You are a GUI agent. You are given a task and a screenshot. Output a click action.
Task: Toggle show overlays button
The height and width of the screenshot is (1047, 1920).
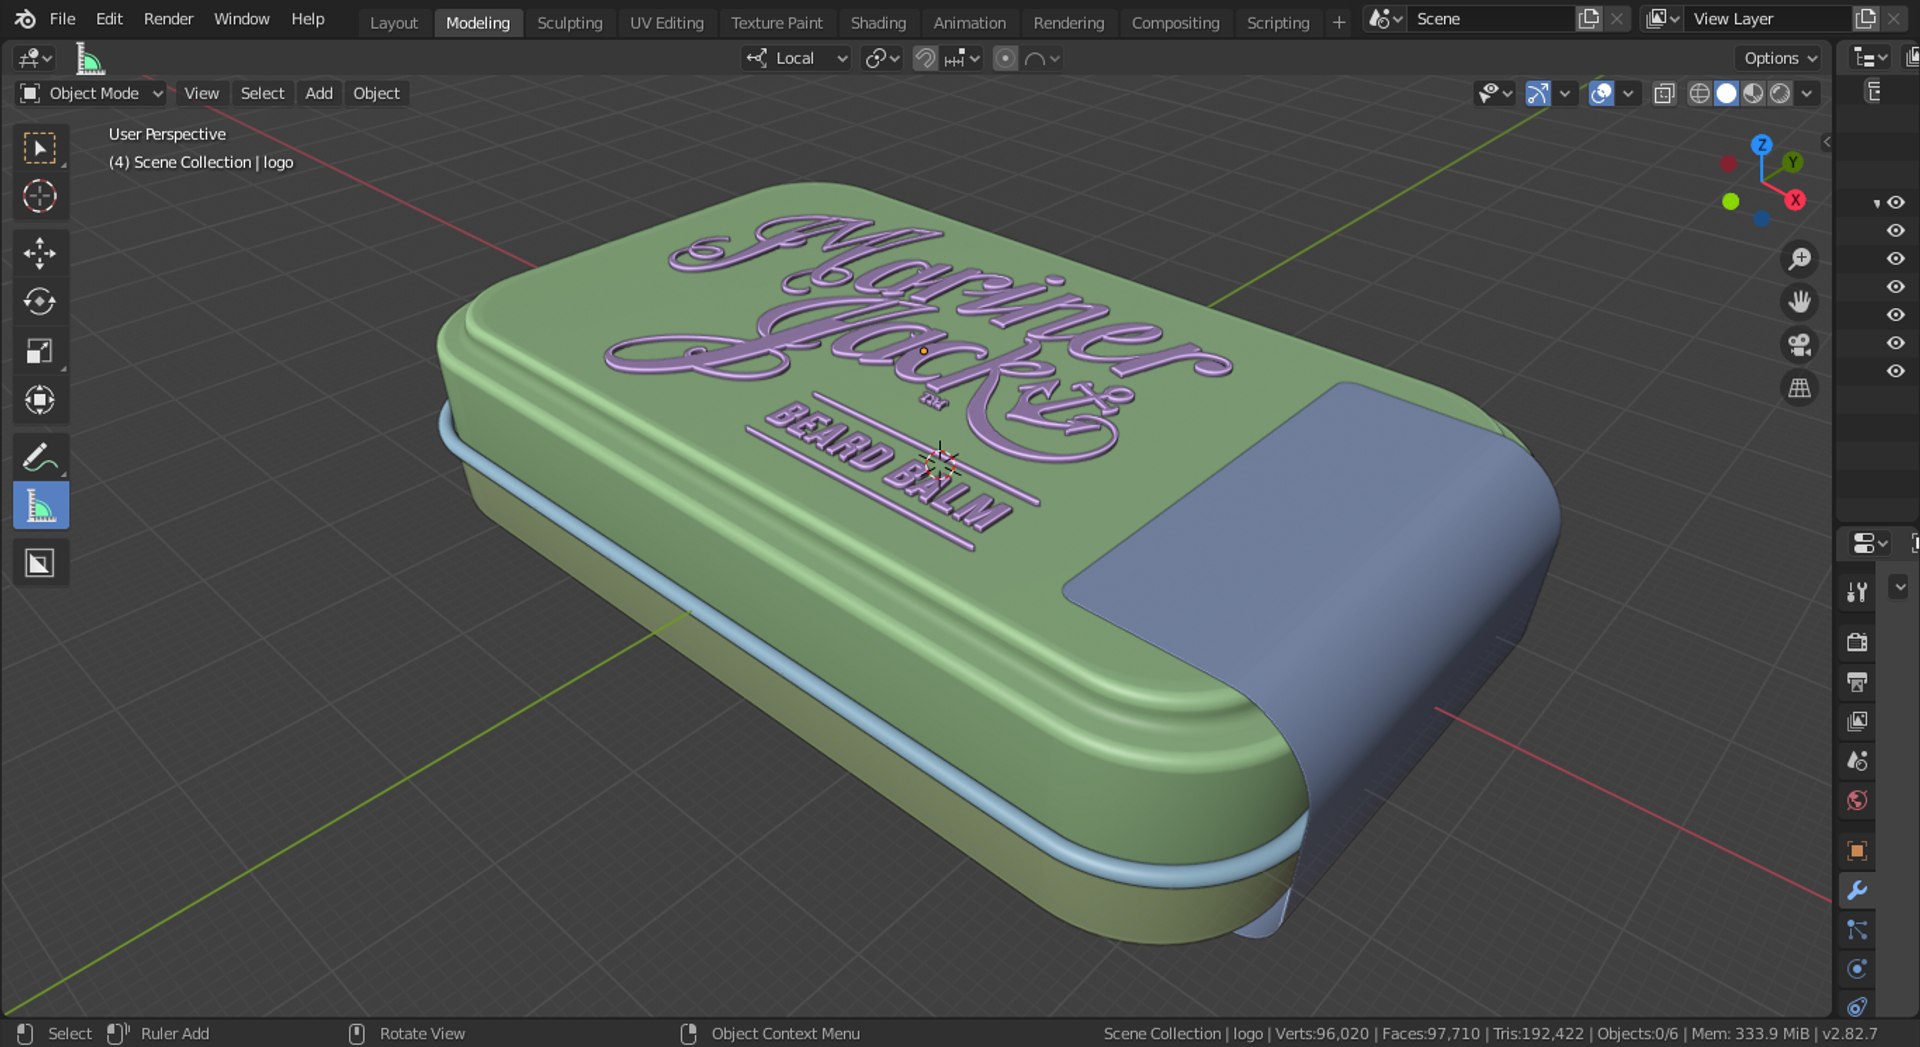click(1601, 94)
